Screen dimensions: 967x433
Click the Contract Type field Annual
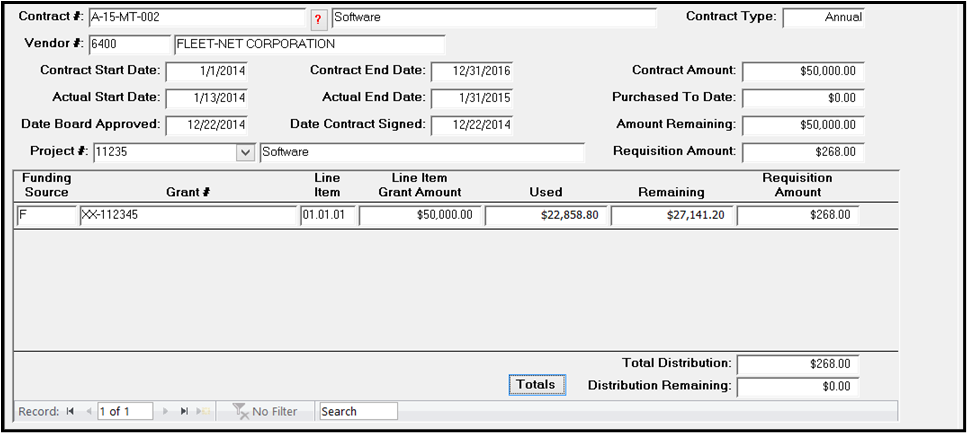[x=823, y=18]
